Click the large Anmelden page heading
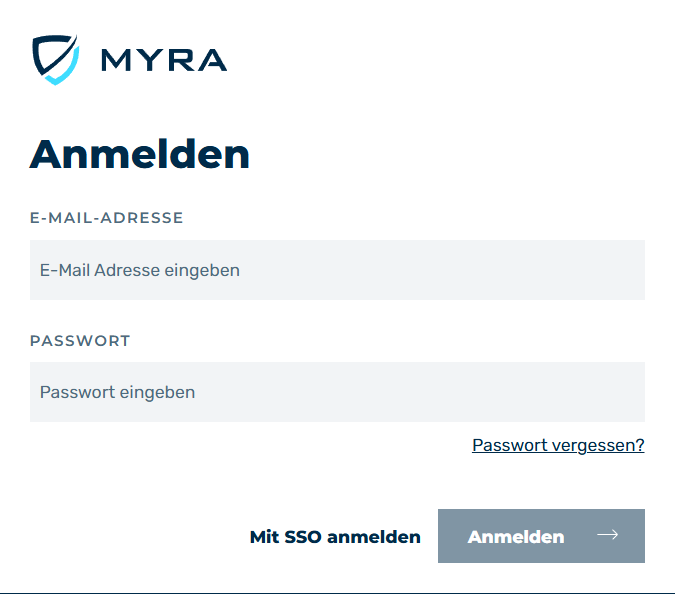The width and height of the screenshot is (675, 594). pos(139,154)
